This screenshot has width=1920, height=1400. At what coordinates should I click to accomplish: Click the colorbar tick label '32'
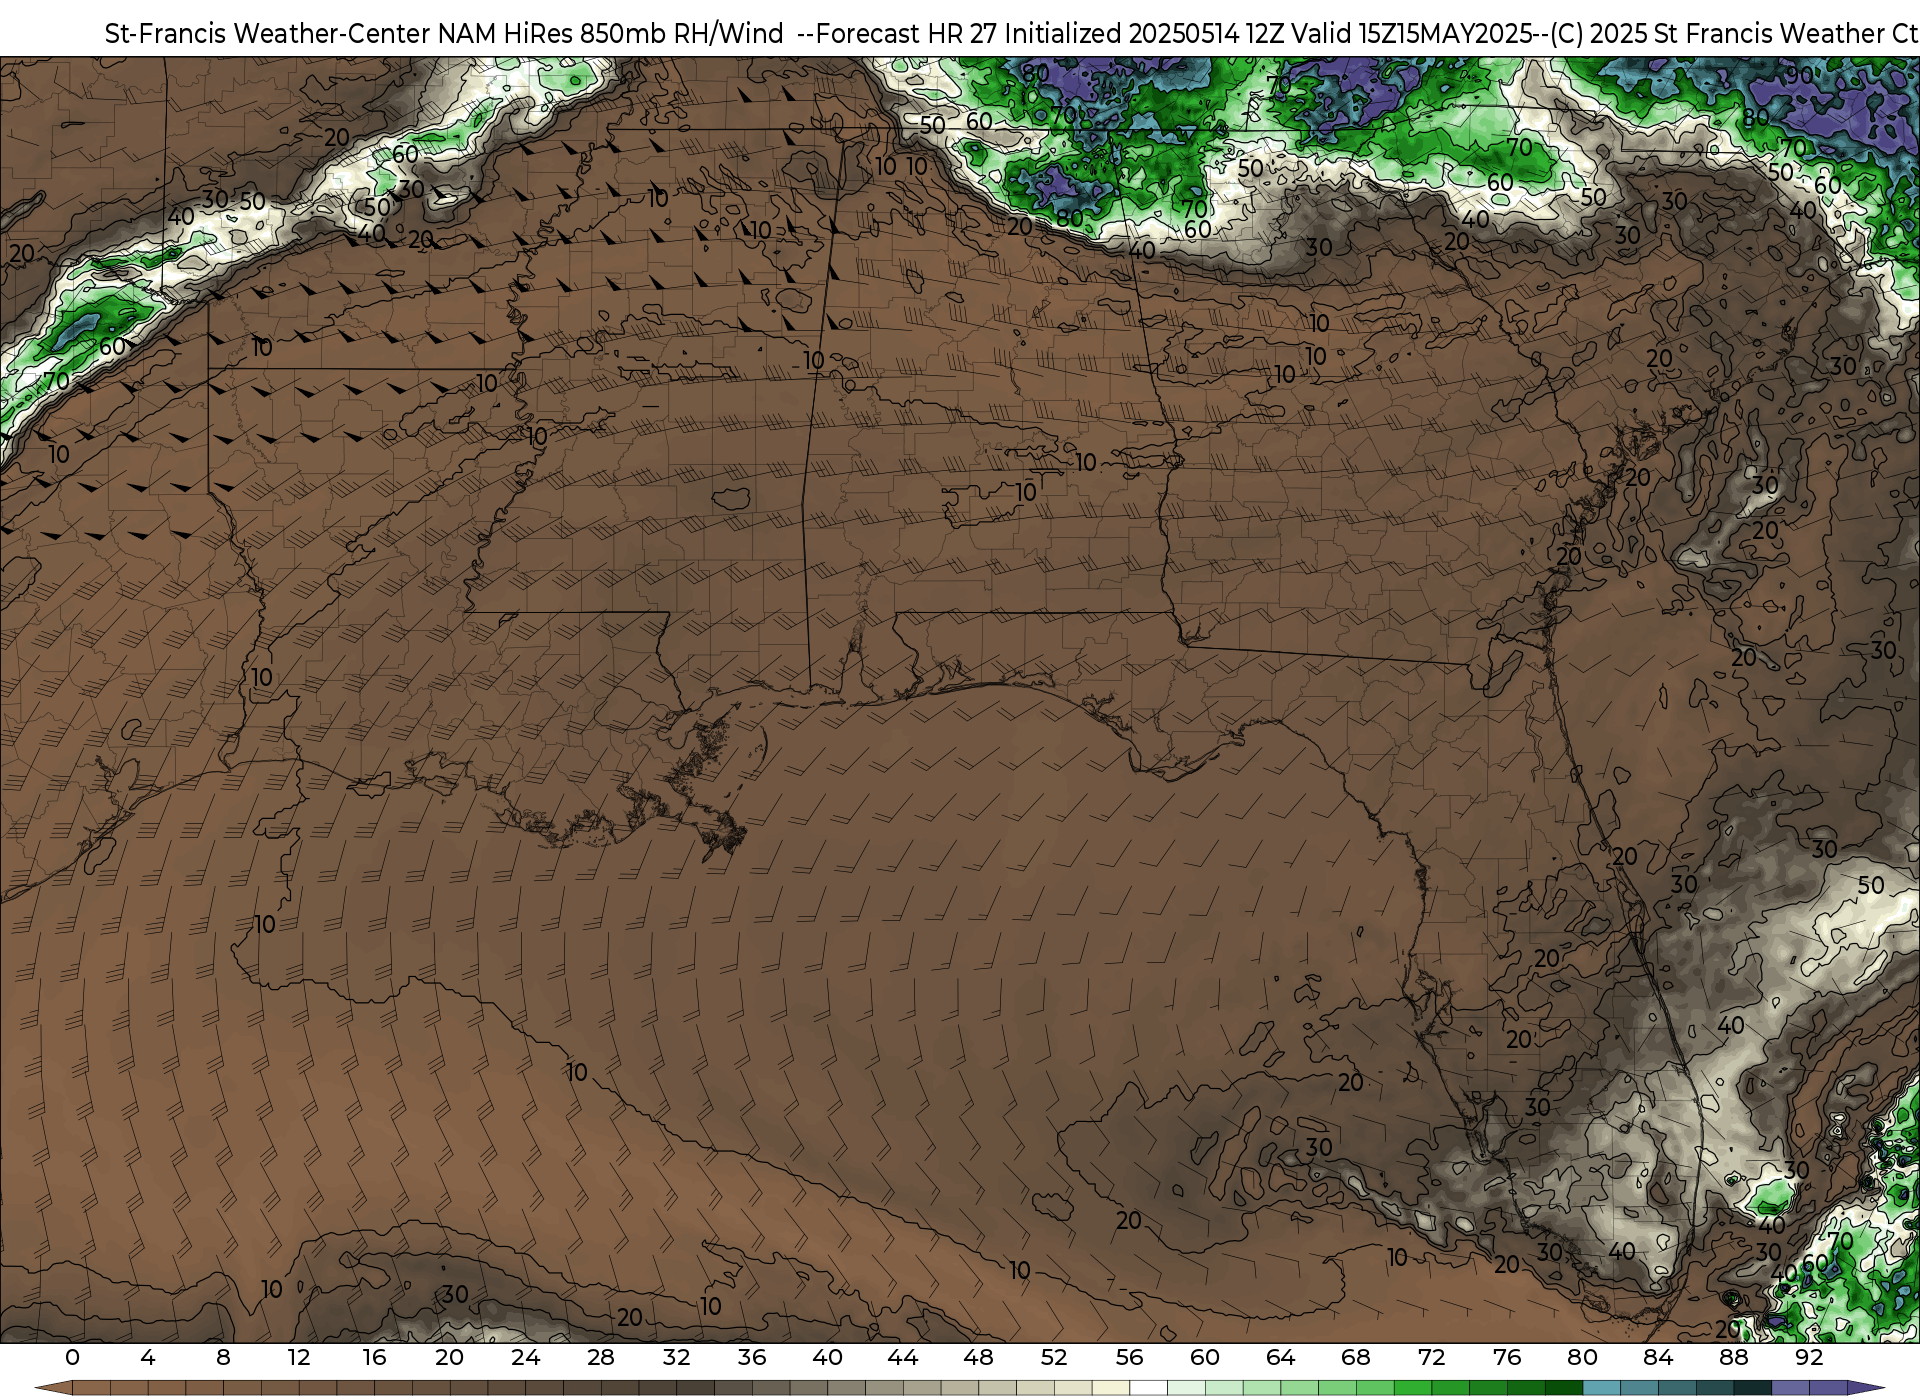click(676, 1357)
